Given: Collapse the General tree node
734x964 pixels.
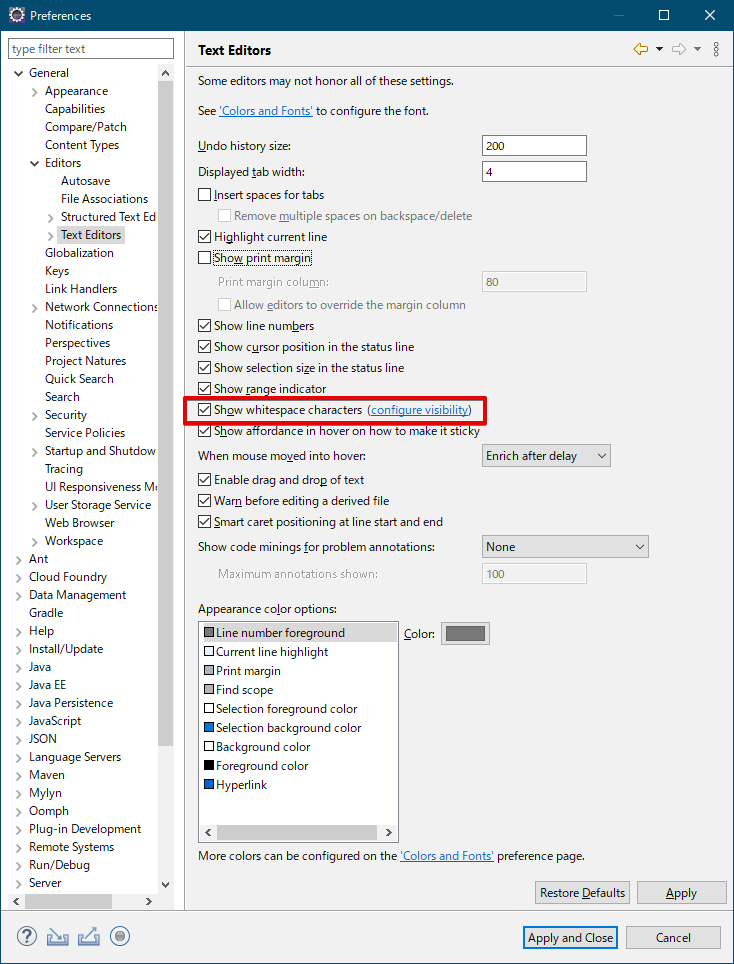Looking at the screenshot, I should pyautogui.click(x=18, y=73).
